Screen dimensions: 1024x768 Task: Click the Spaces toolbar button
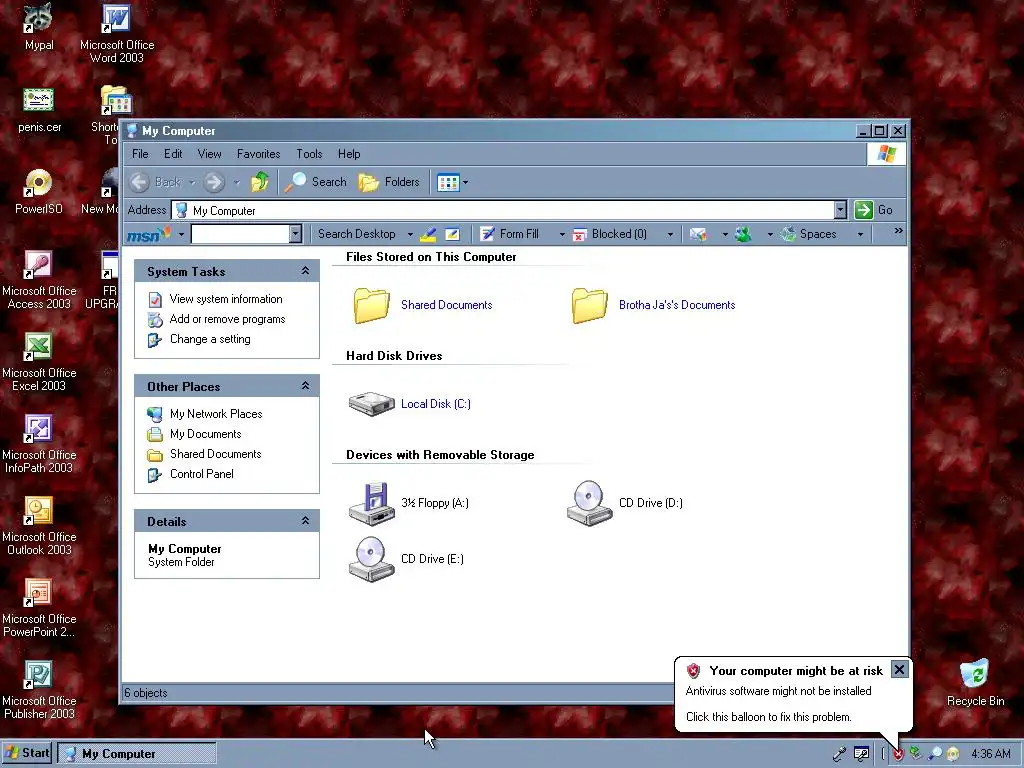(x=808, y=234)
